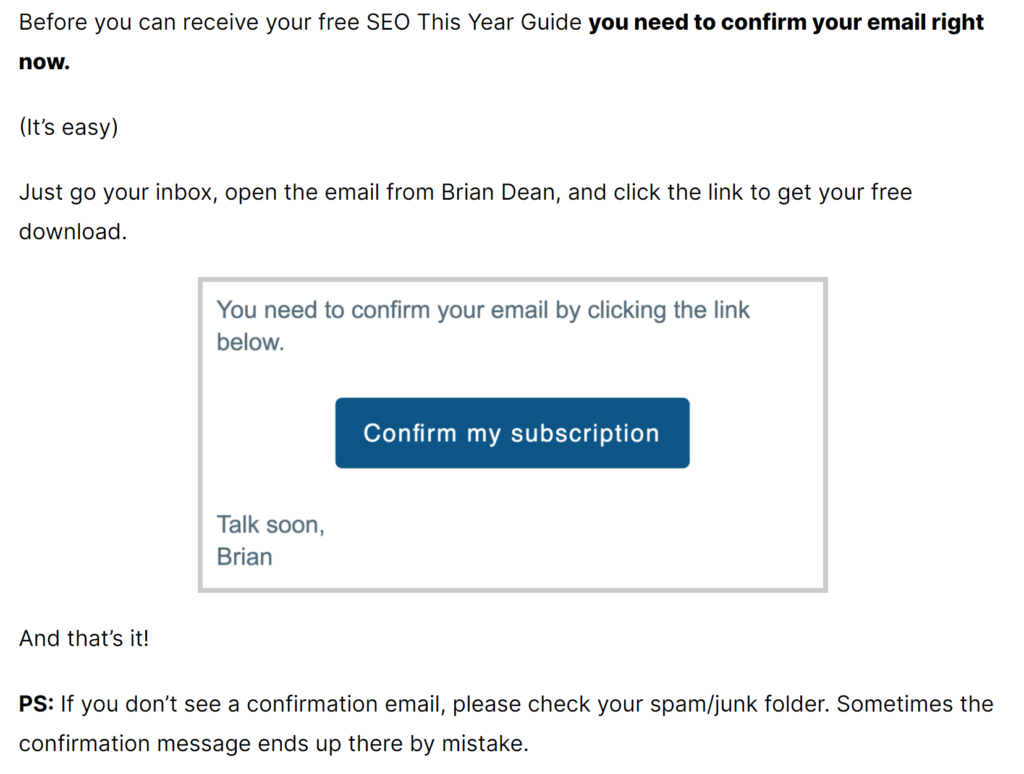
Task: Click the name 'Brian Dean' in the paragraph
Action: point(498,192)
